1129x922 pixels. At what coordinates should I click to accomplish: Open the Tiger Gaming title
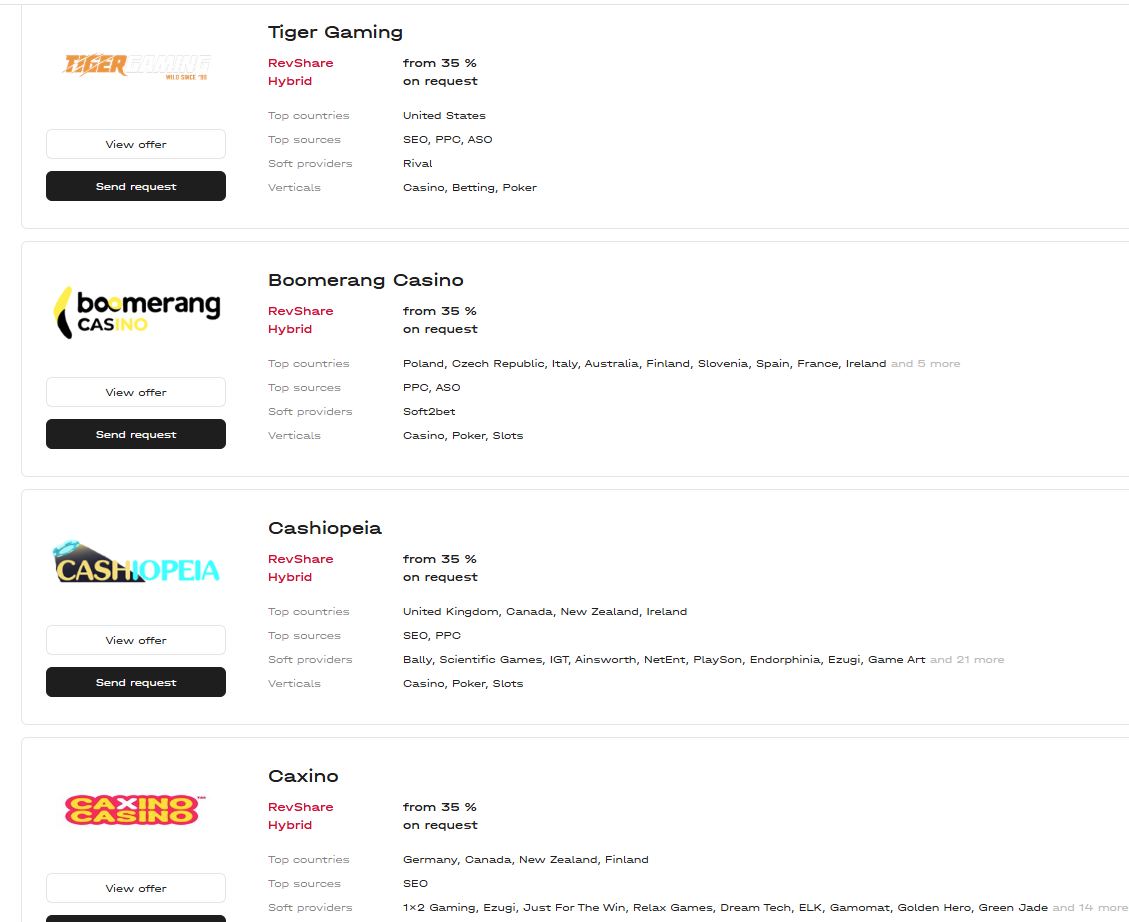pyautogui.click(x=335, y=32)
